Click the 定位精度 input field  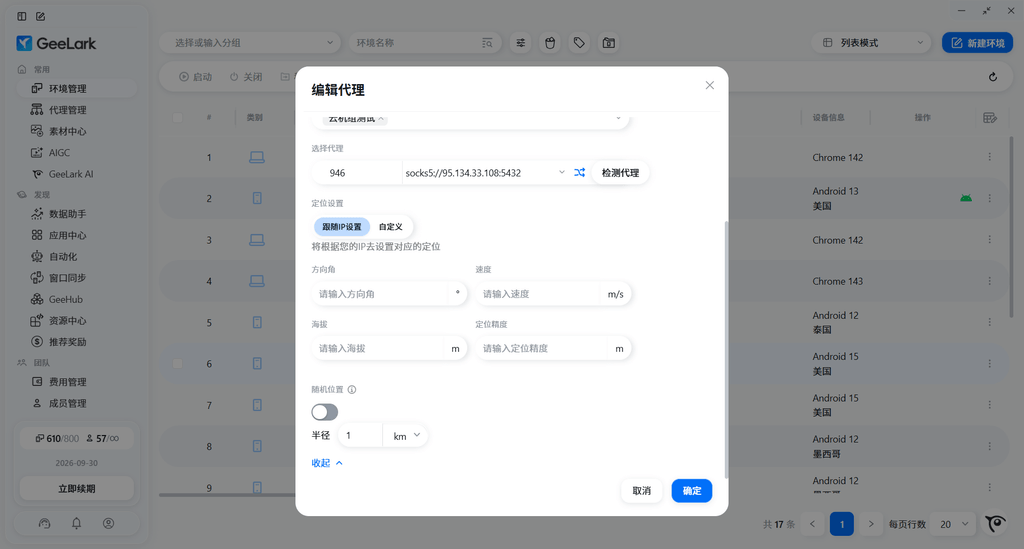pyautogui.click(x=553, y=349)
